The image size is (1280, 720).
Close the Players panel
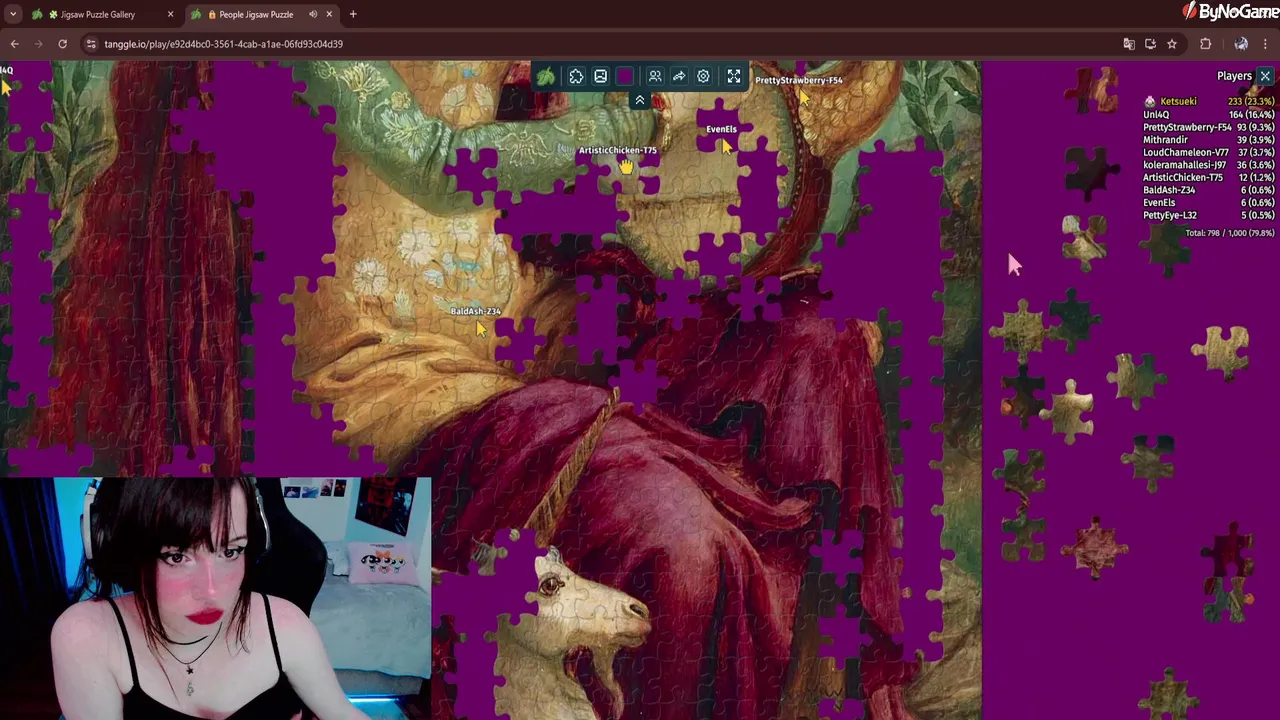coord(1265,76)
